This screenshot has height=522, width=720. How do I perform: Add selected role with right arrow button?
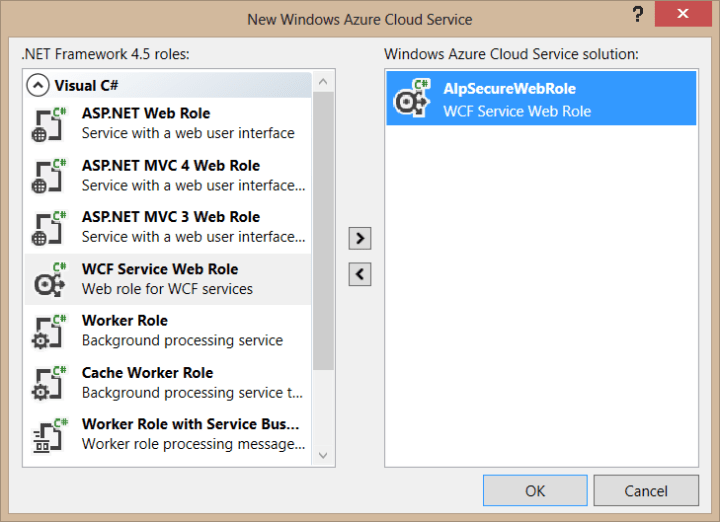coord(360,238)
